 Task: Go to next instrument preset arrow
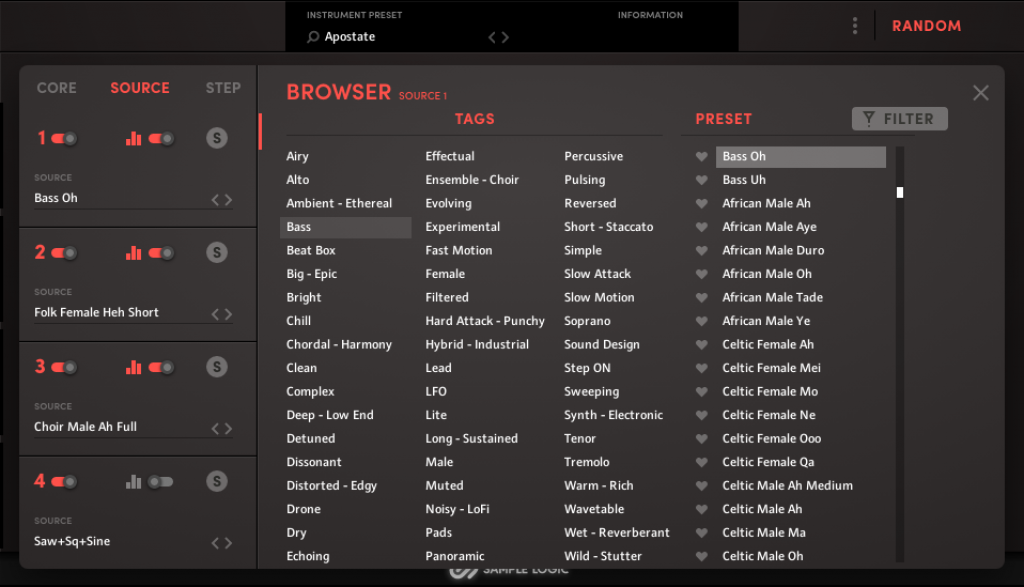pyautogui.click(x=505, y=37)
